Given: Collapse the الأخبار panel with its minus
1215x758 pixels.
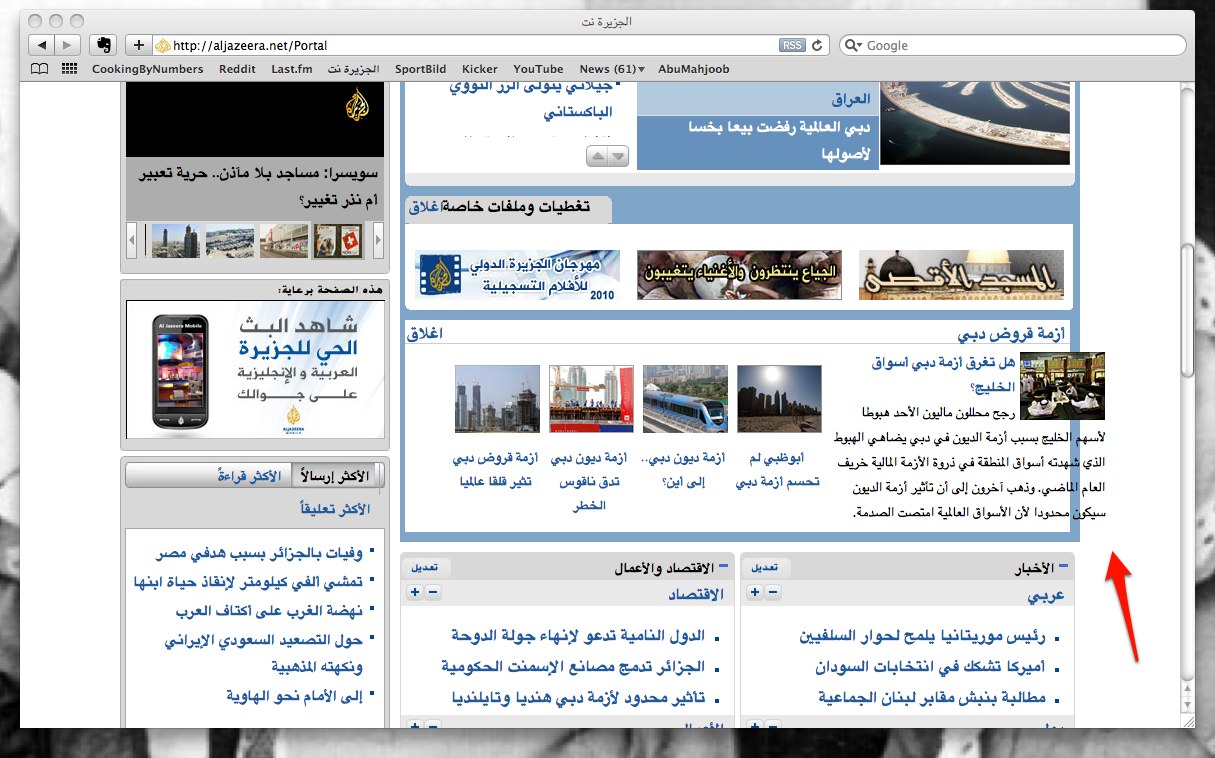Looking at the screenshot, I should tap(1063, 566).
